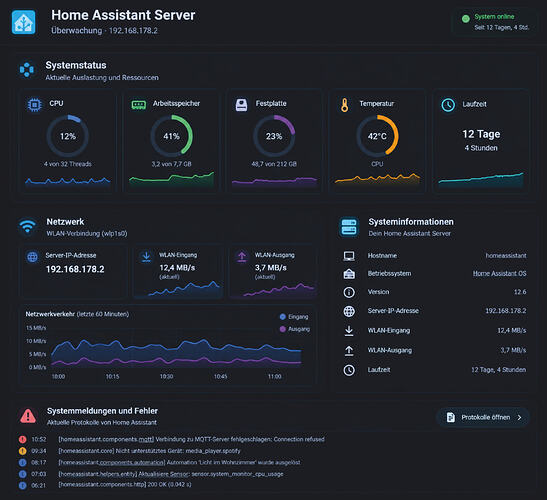Click the clock icon beside Laufzeit row
The height and width of the screenshot is (500, 547).
point(349,370)
